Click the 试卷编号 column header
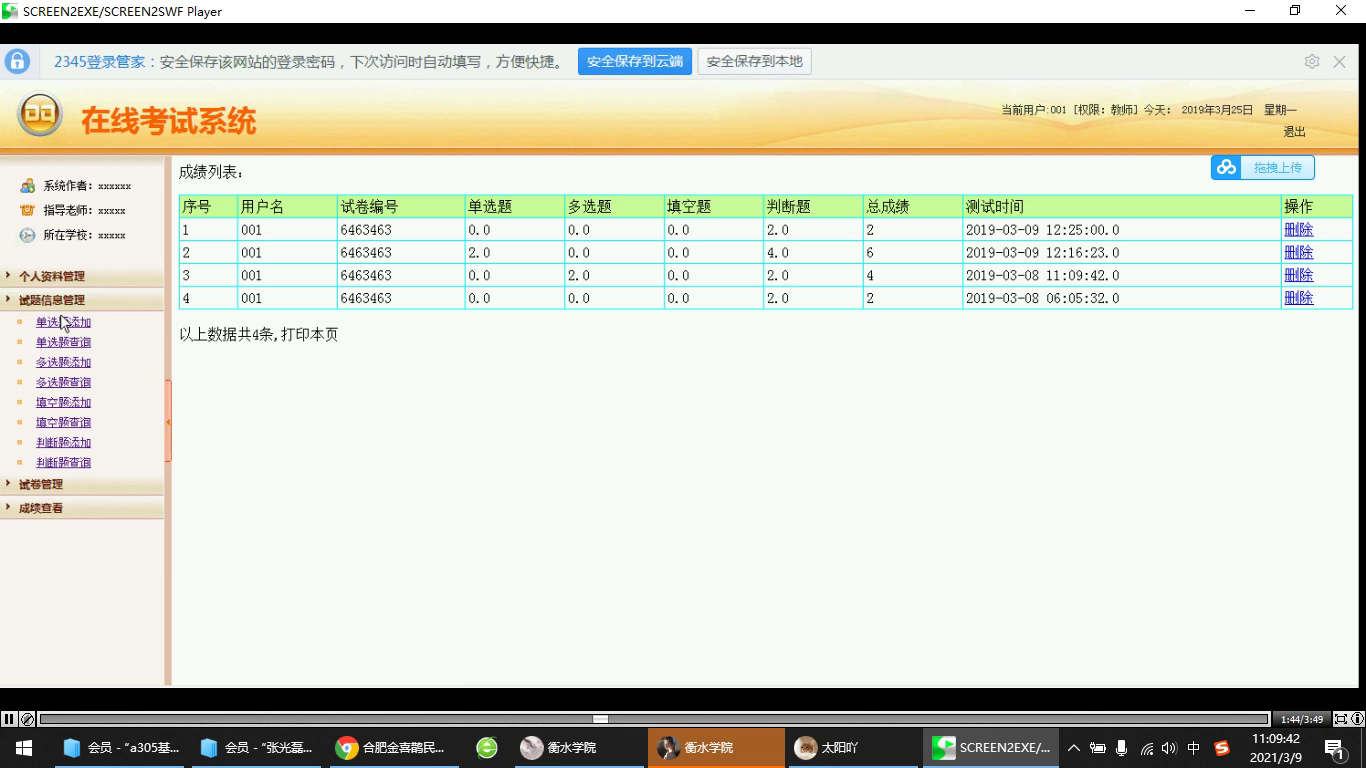 (401, 207)
